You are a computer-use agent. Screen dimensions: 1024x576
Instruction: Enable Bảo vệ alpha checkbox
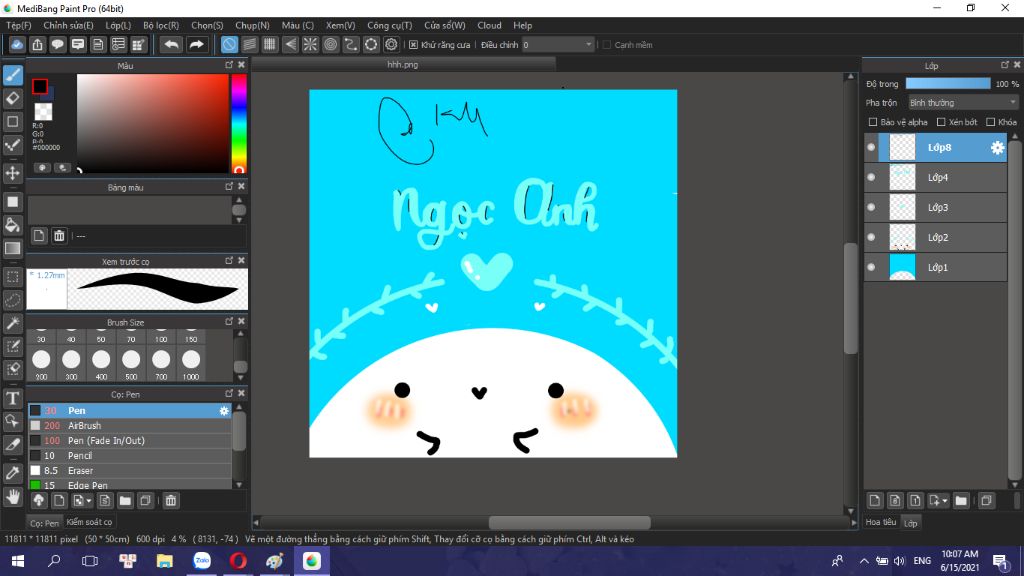872,122
